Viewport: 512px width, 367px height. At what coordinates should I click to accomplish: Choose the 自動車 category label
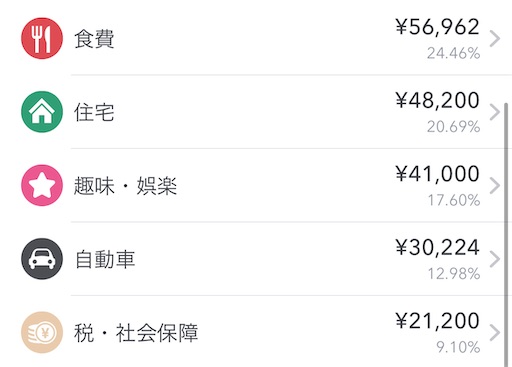[105, 259]
